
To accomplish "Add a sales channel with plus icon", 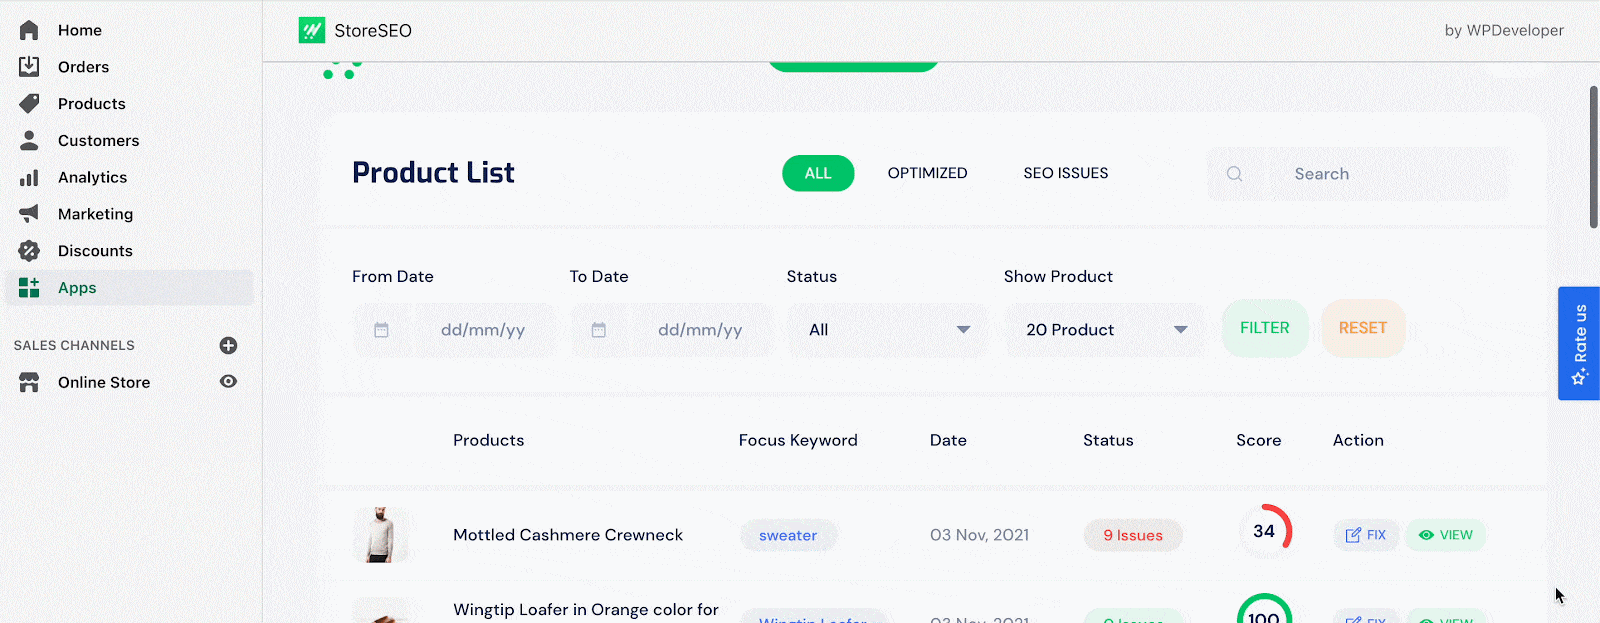I will point(228,345).
